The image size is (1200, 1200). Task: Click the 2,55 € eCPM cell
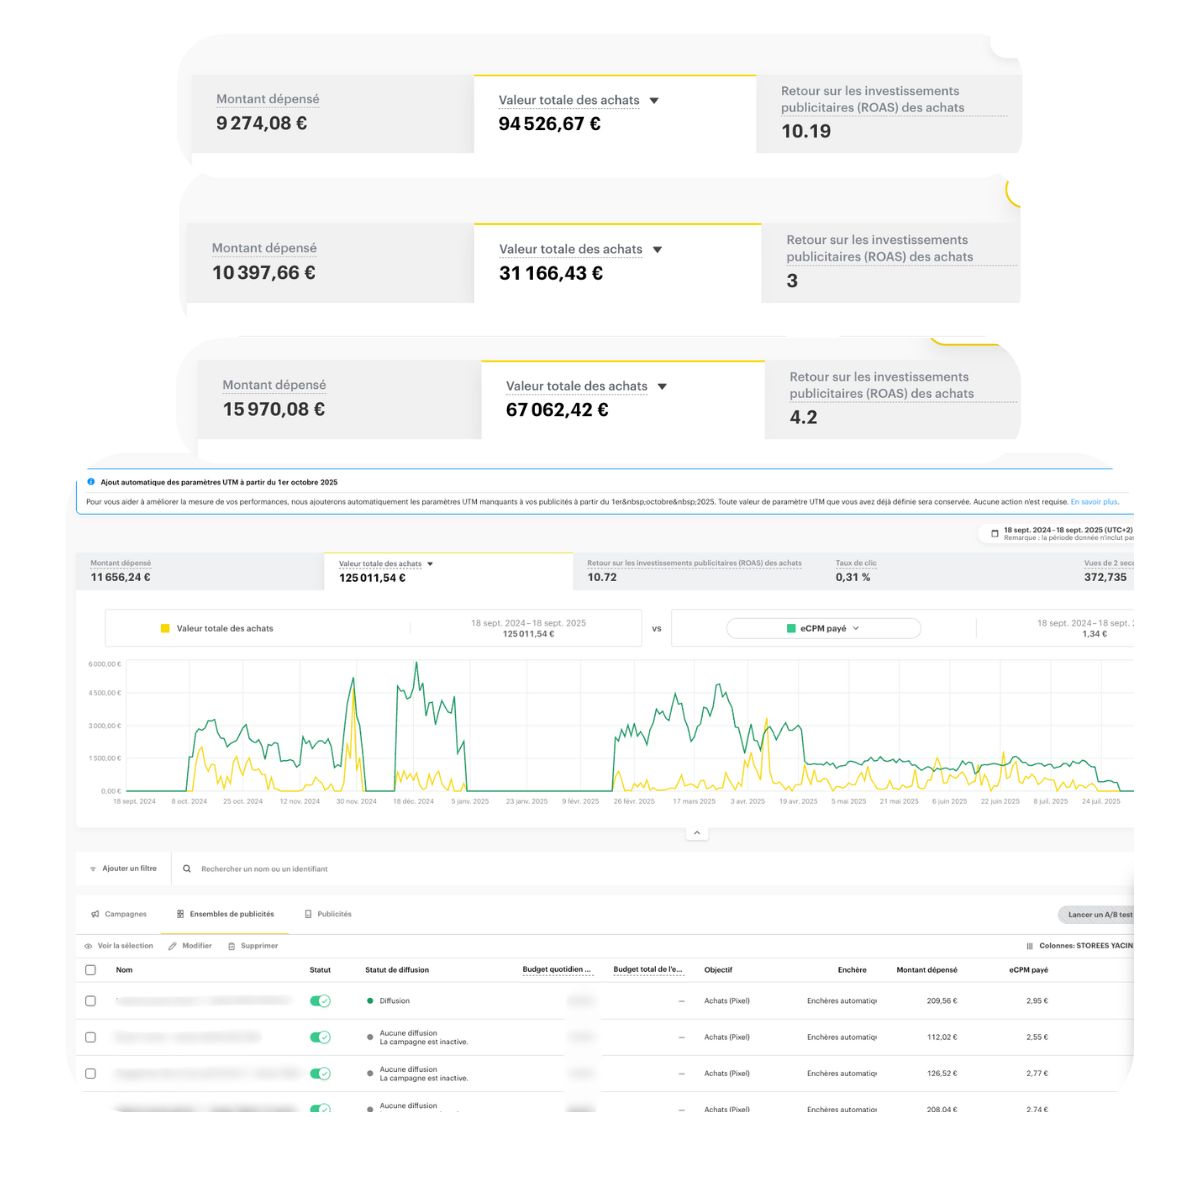pos(1037,1037)
